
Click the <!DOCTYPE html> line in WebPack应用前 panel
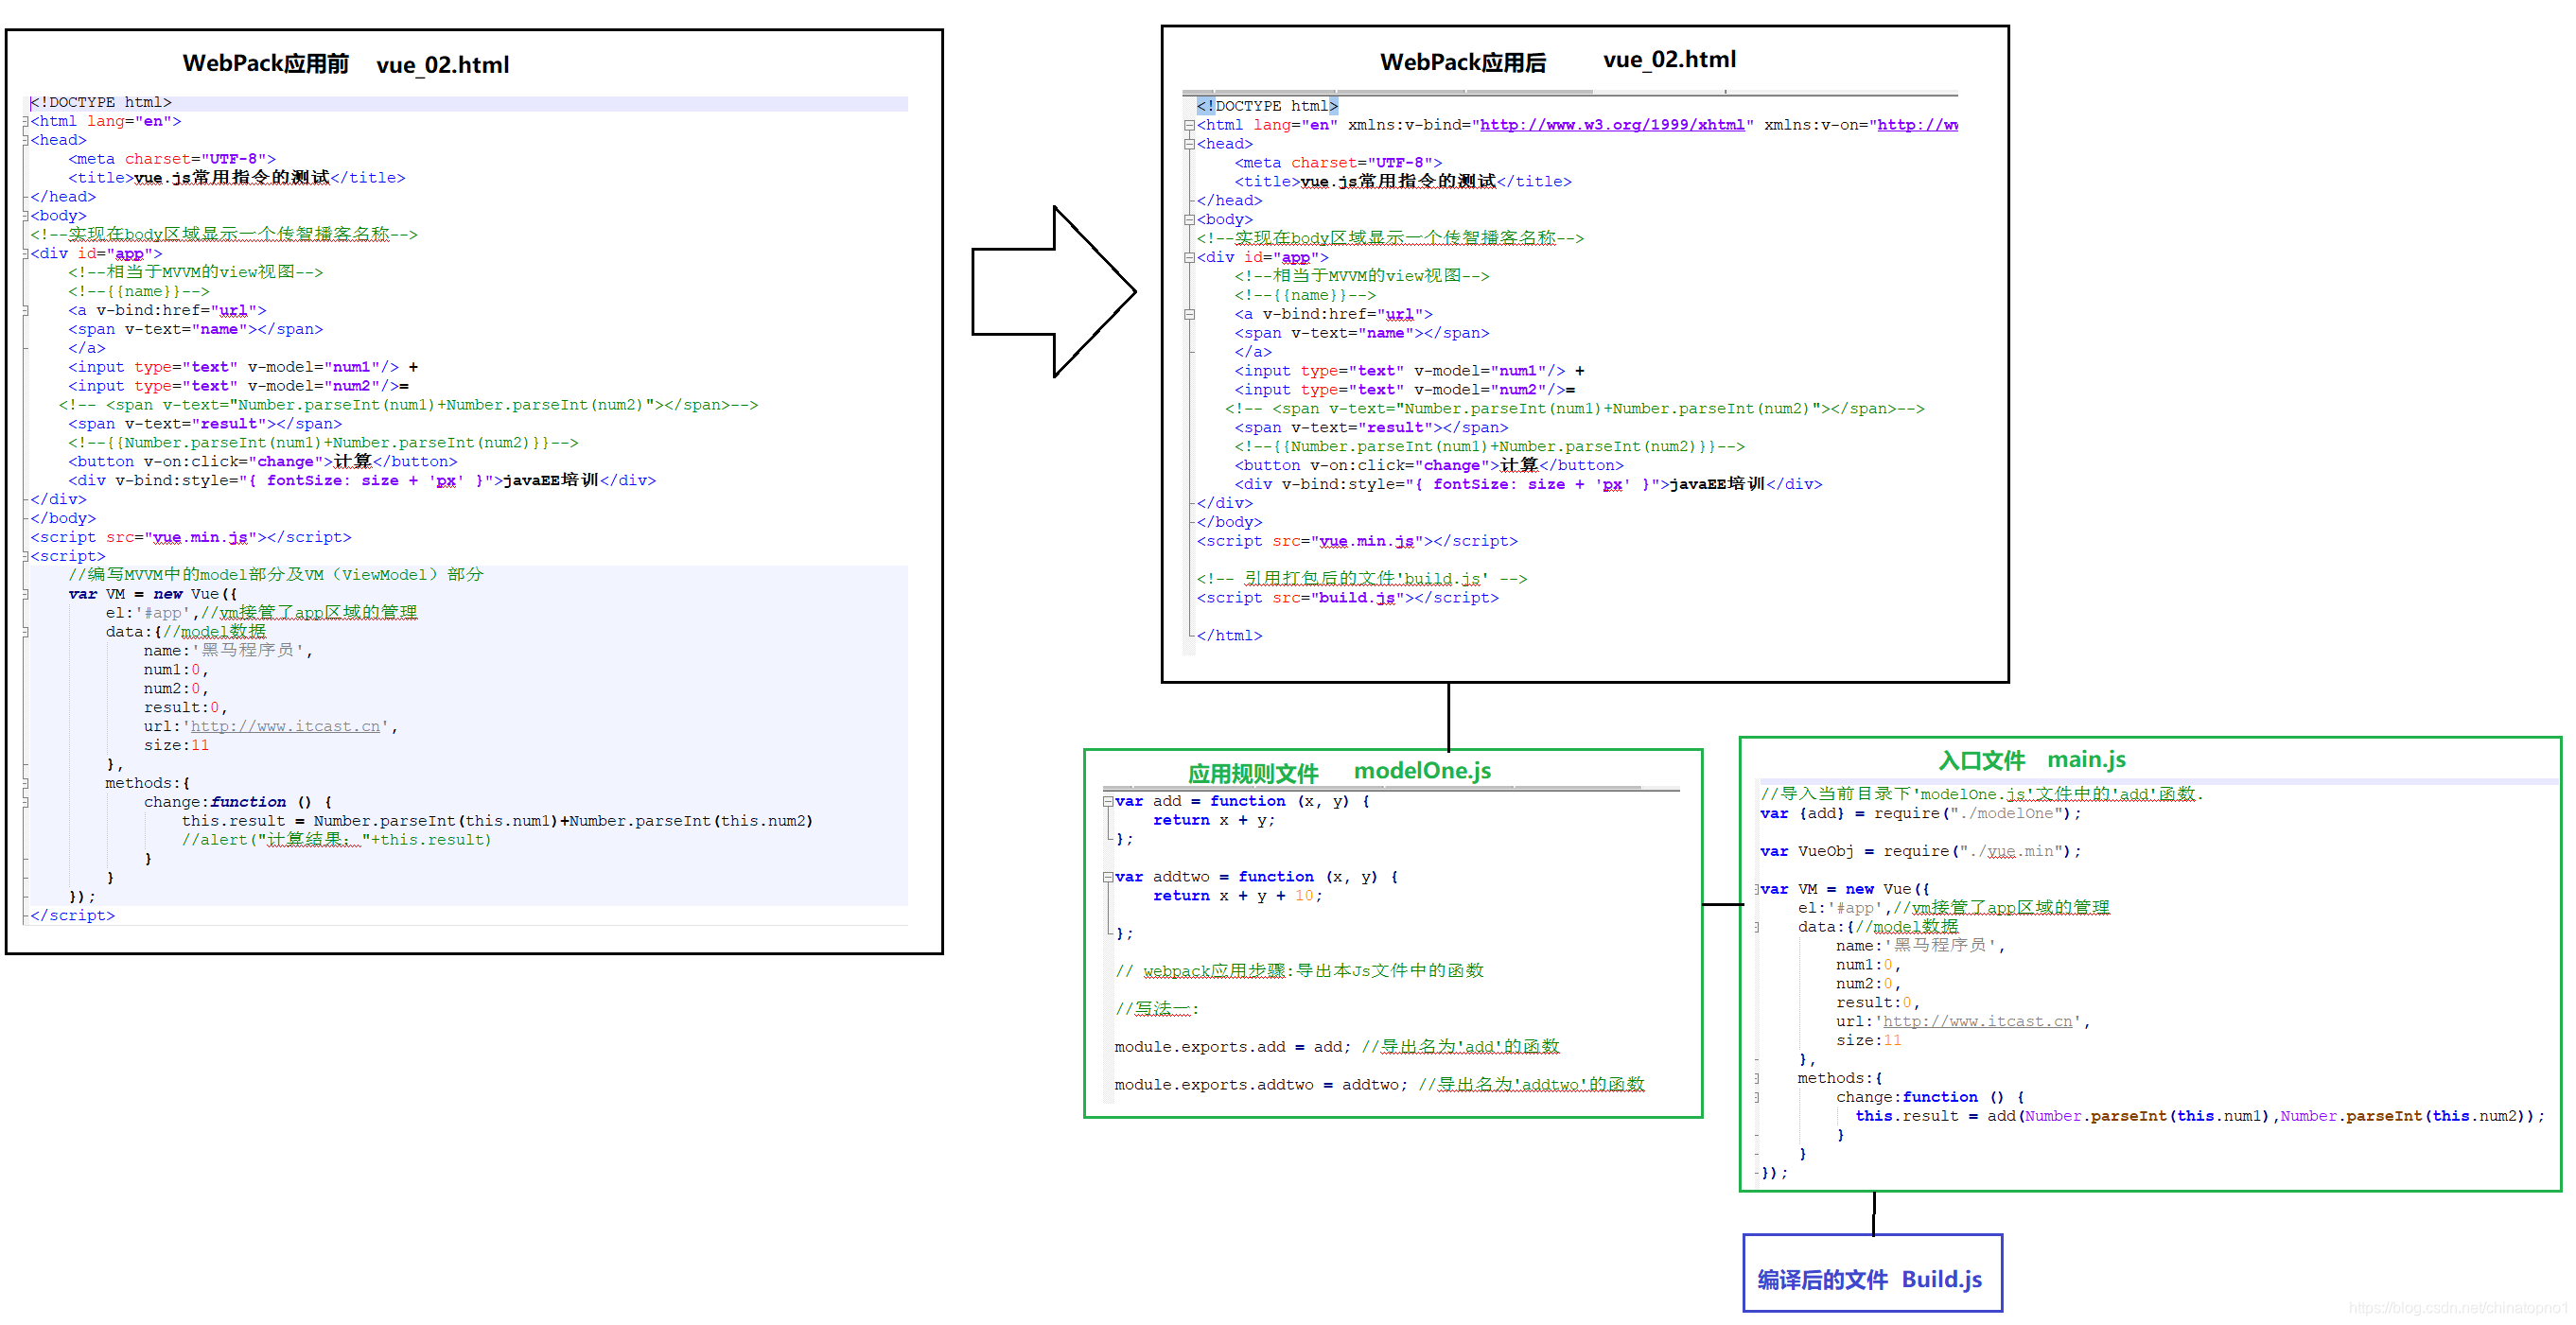[101, 103]
